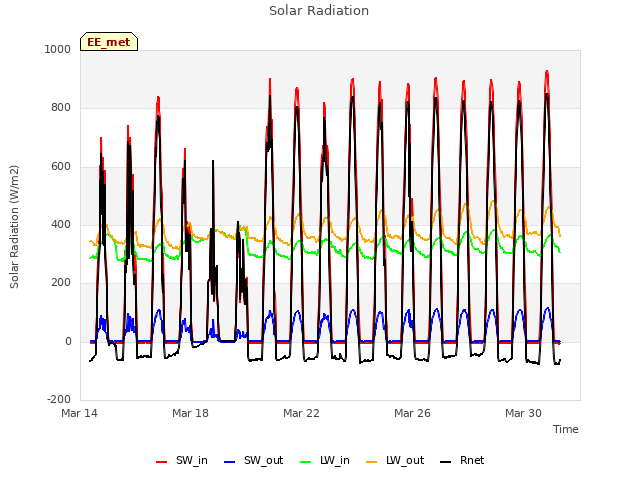Click the orange LW_out legend swatch

(x=372, y=462)
